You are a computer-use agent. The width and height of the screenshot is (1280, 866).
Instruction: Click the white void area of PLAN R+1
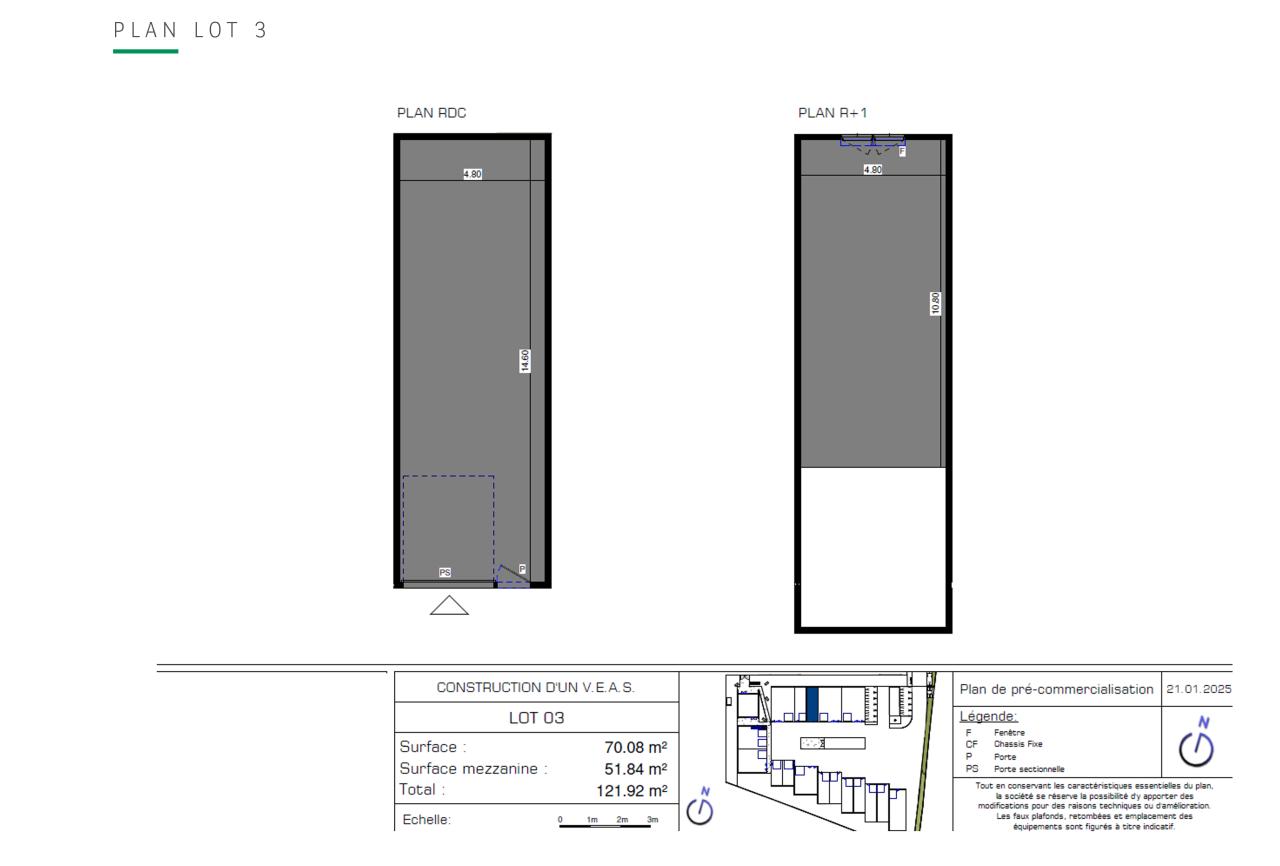point(872,547)
